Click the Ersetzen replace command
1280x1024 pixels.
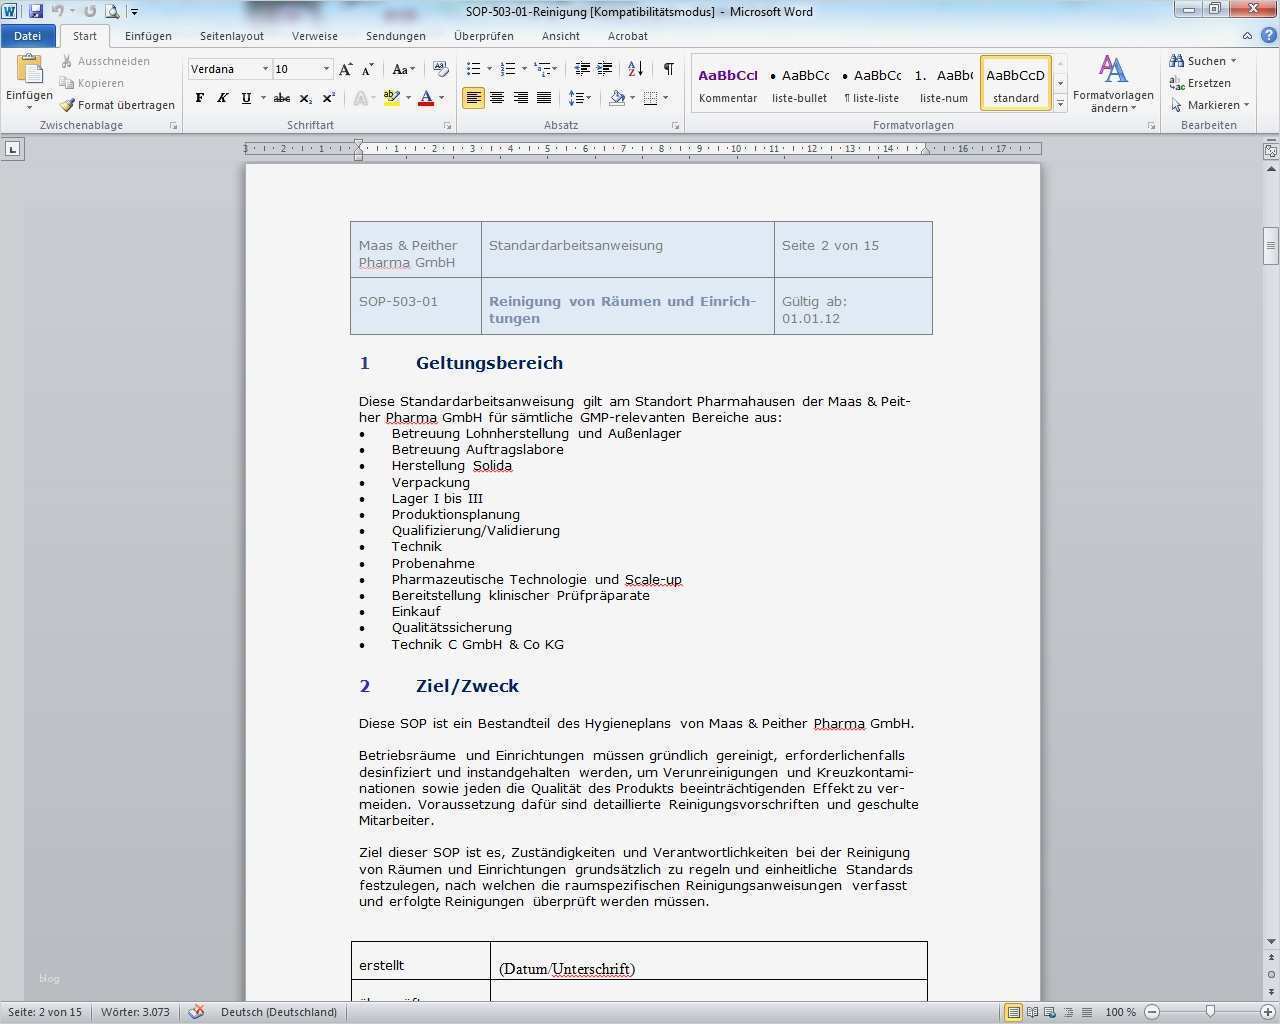tap(1200, 83)
